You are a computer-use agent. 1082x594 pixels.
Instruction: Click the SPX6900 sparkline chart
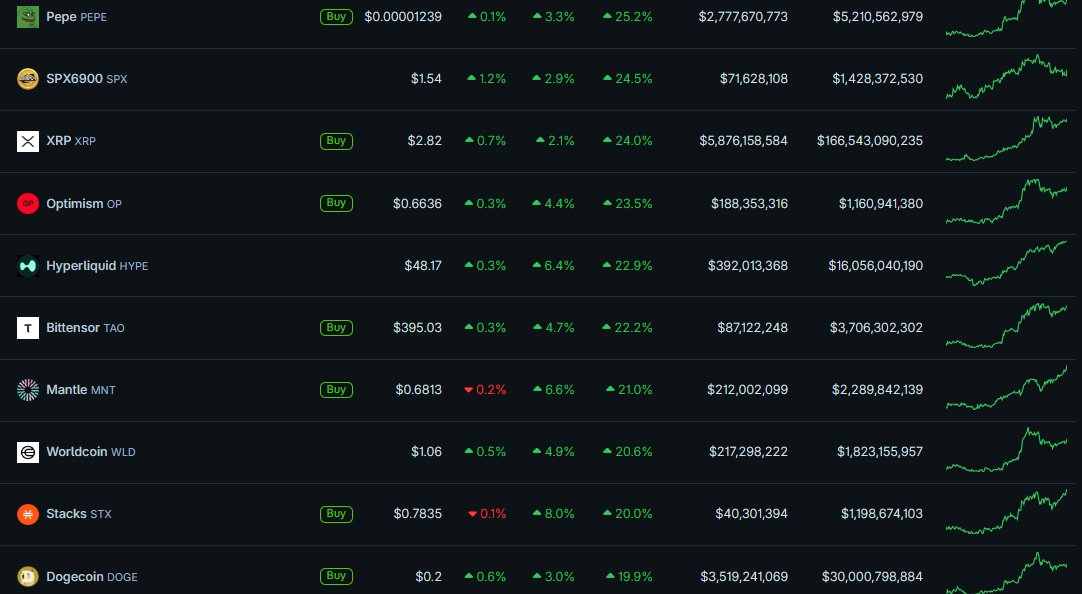pos(1006,77)
